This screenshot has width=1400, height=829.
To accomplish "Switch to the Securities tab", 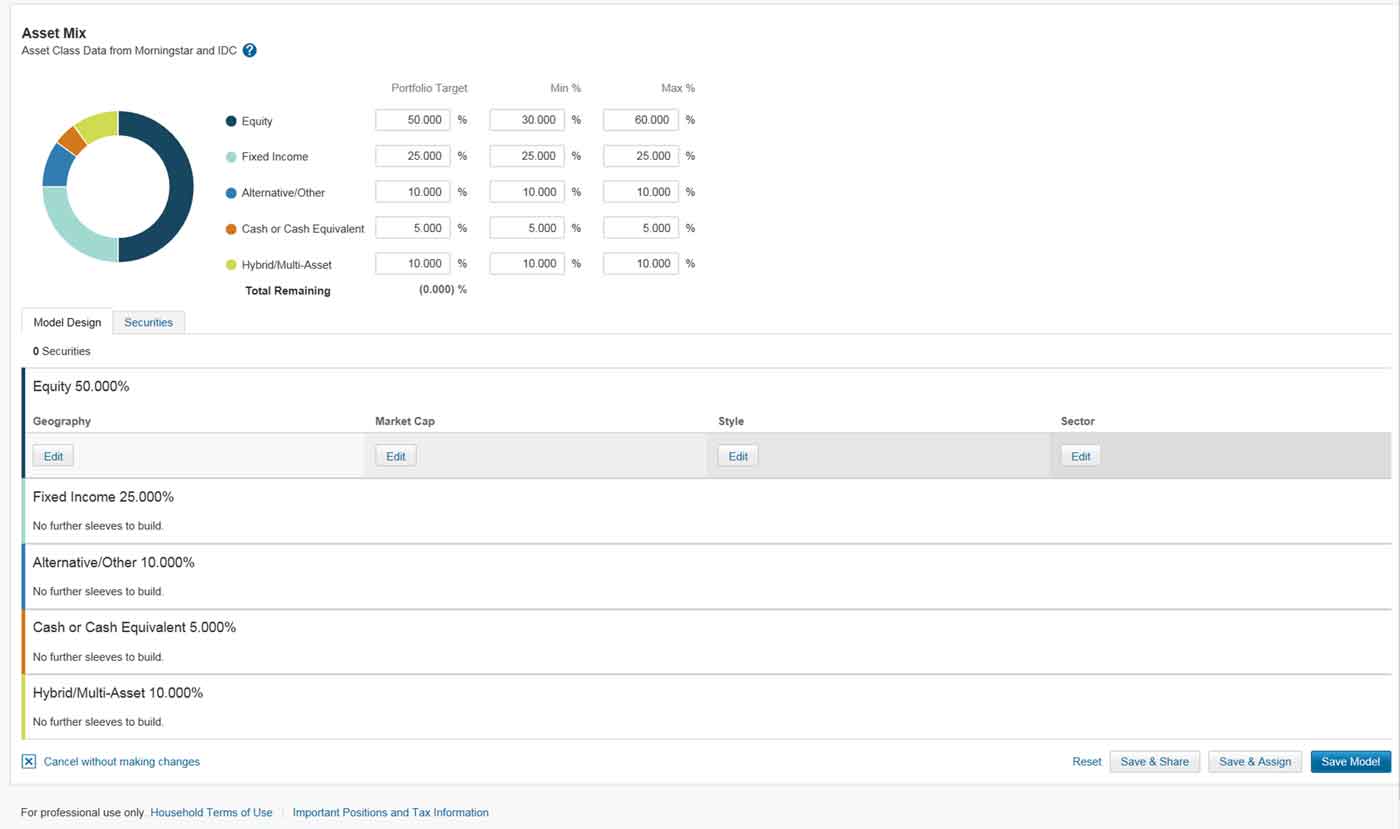I will [x=148, y=322].
